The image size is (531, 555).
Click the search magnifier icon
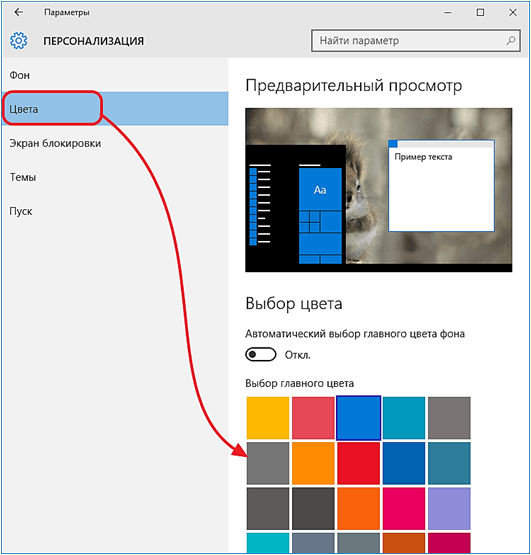[510, 40]
